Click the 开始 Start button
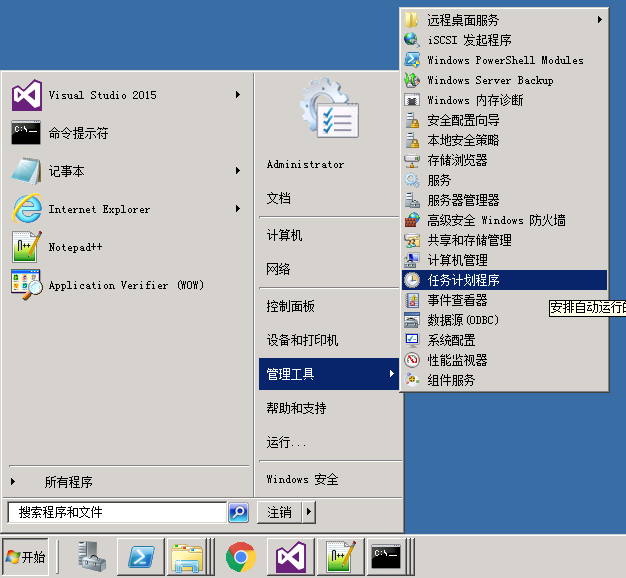This screenshot has height=578, width=626. point(25,556)
